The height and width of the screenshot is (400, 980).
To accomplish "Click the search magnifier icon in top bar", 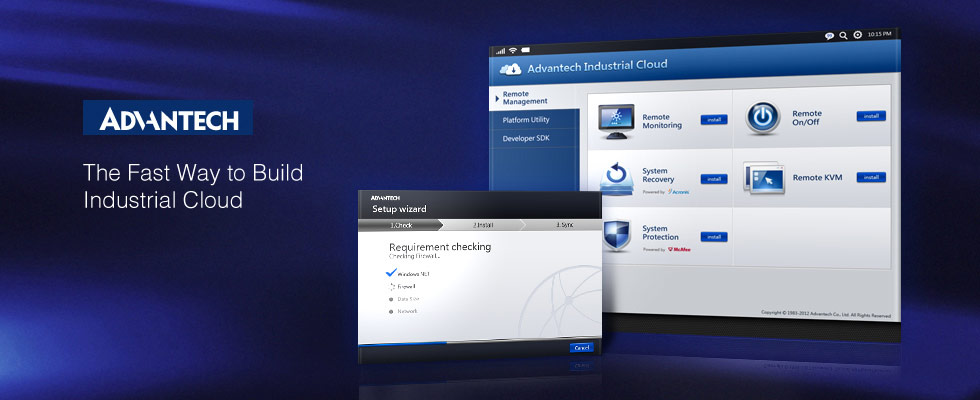I will [x=843, y=36].
